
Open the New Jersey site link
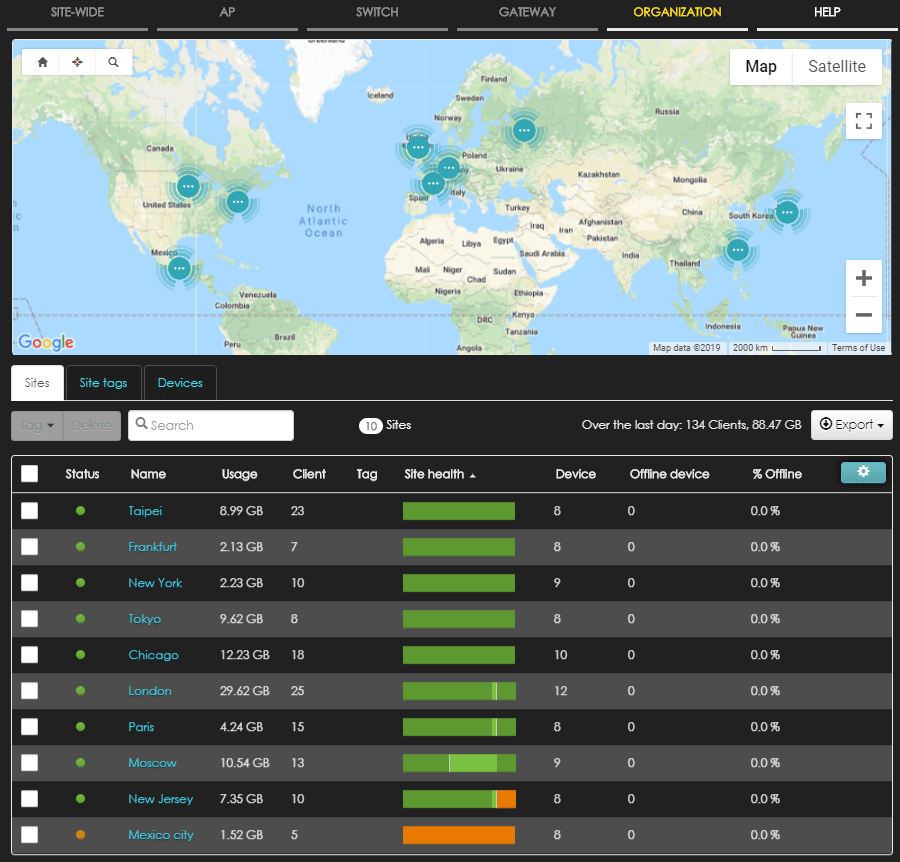[x=161, y=799]
